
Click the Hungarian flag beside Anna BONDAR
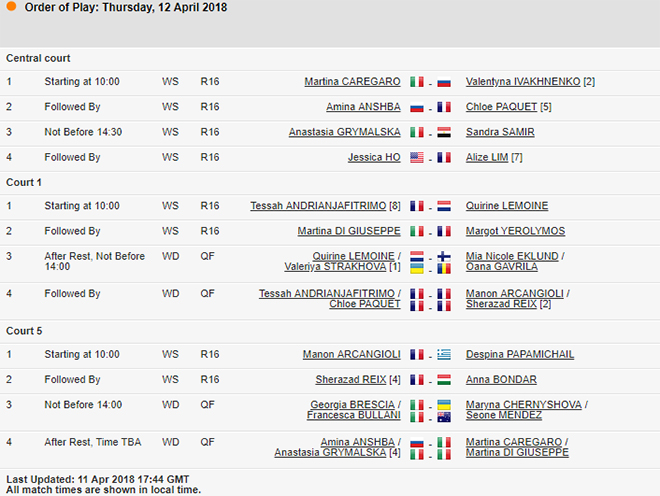444,380
